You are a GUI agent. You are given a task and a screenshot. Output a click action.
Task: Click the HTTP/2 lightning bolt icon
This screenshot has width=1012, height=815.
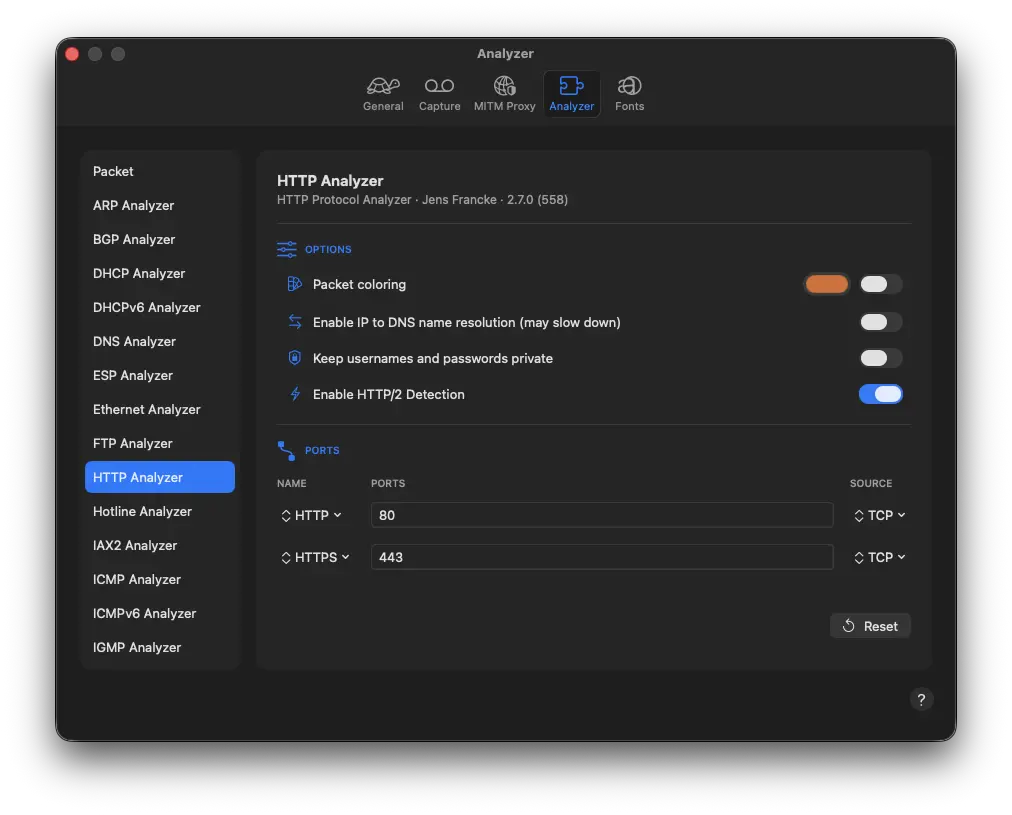coord(295,394)
